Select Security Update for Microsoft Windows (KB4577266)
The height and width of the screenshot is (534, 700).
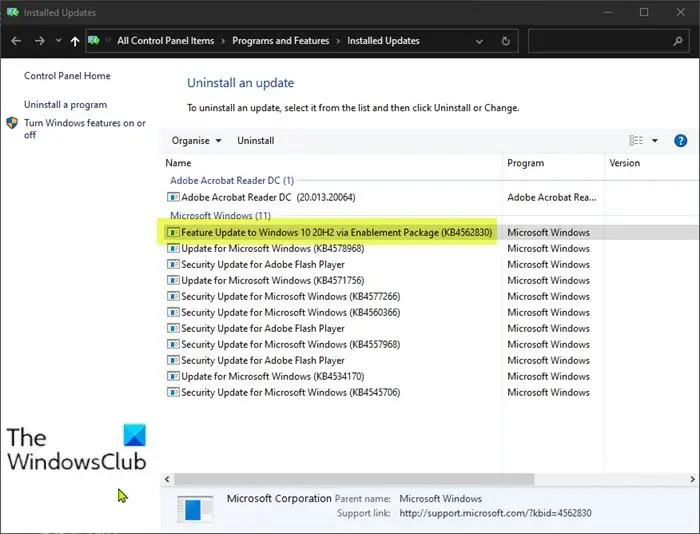pyautogui.click(x=290, y=296)
